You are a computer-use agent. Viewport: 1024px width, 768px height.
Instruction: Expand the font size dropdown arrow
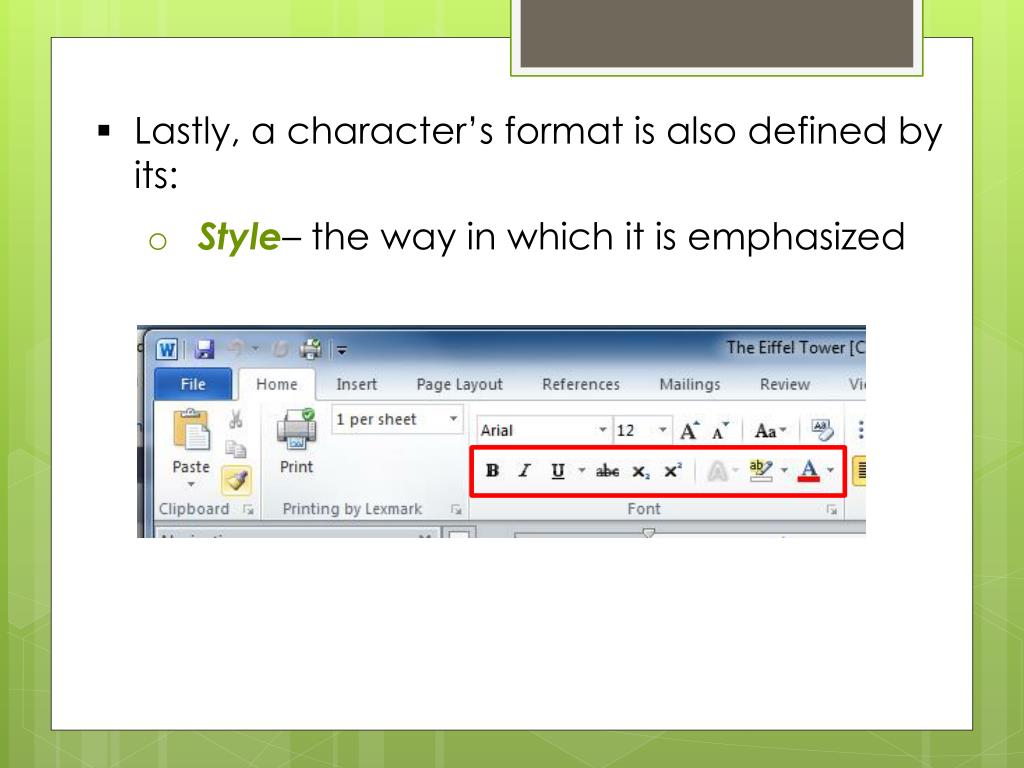tap(663, 430)
